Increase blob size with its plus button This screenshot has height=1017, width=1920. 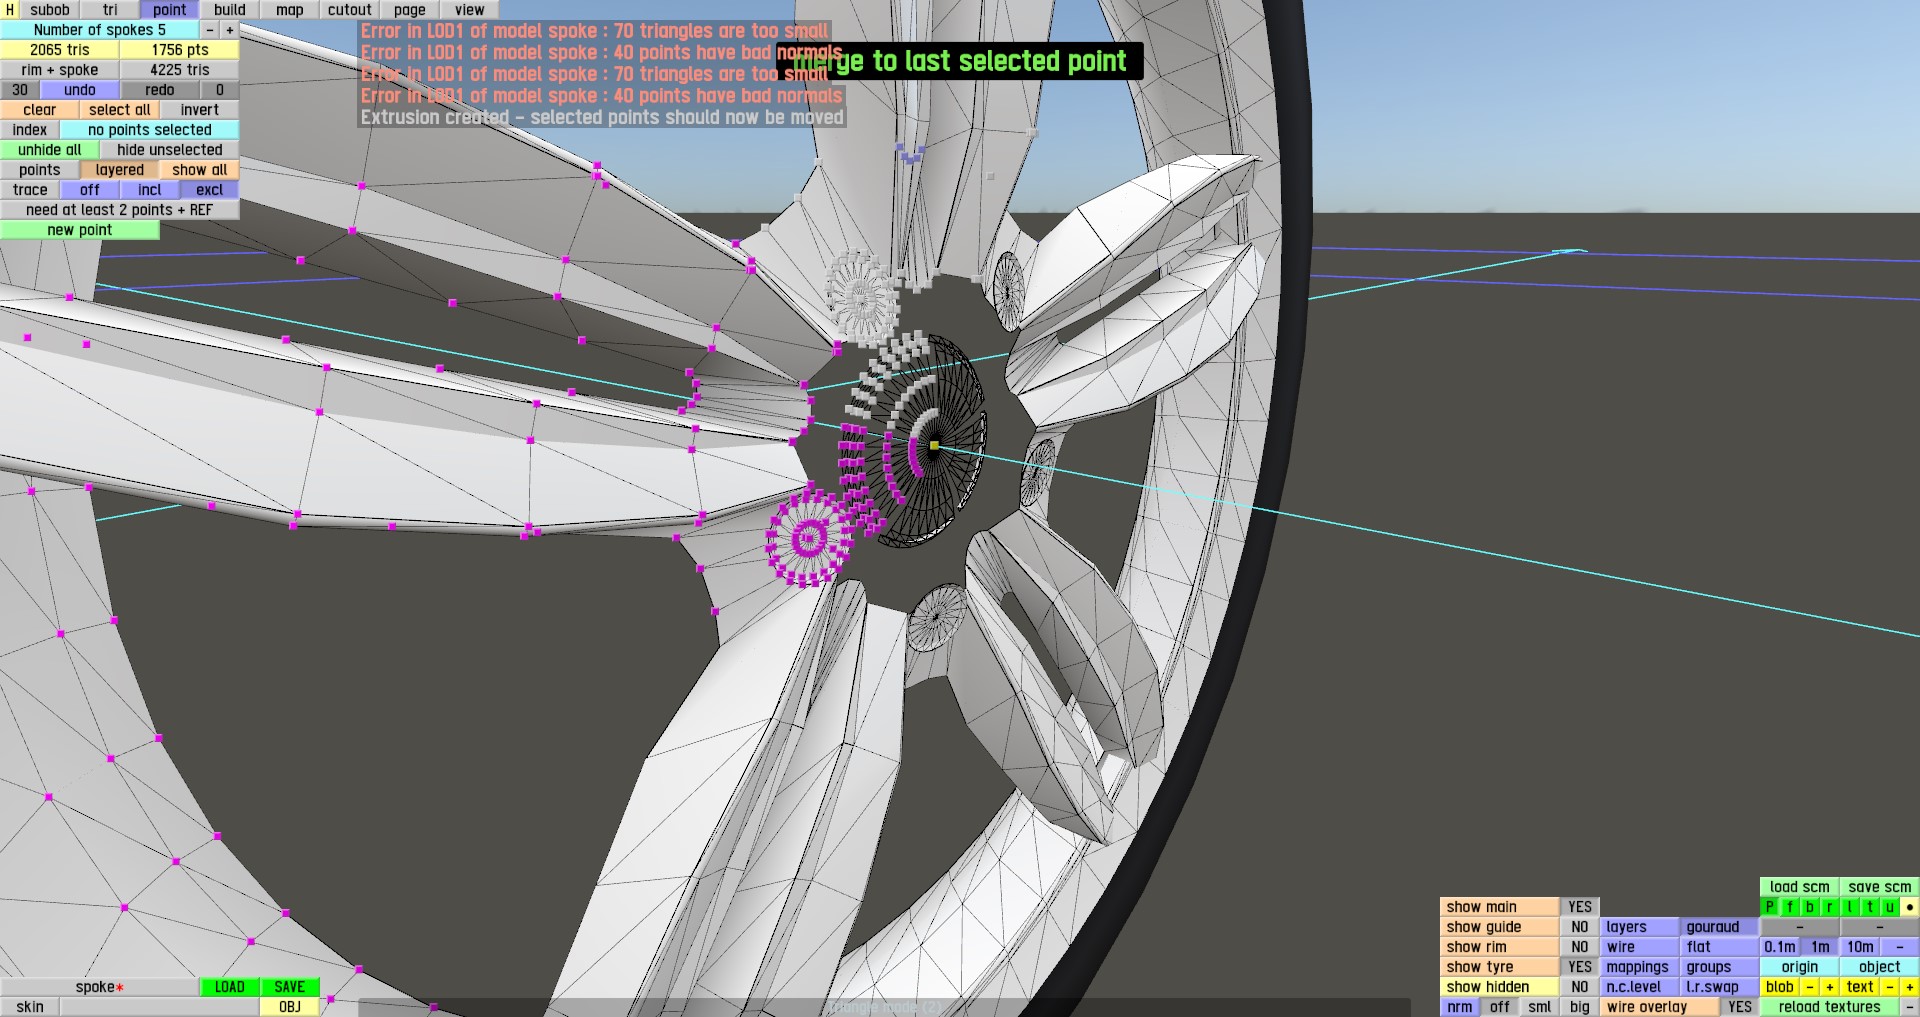click(x=1830, y=987)
